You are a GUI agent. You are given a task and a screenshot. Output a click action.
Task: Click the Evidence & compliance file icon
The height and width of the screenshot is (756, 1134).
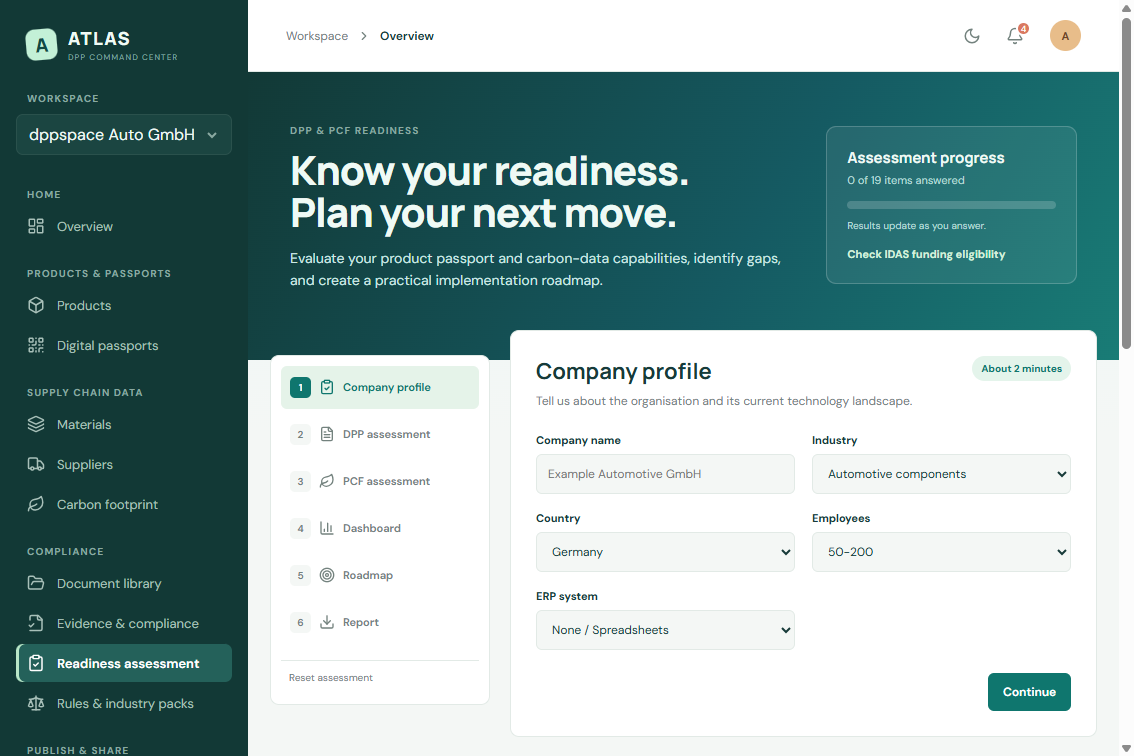tap(36, 623)
